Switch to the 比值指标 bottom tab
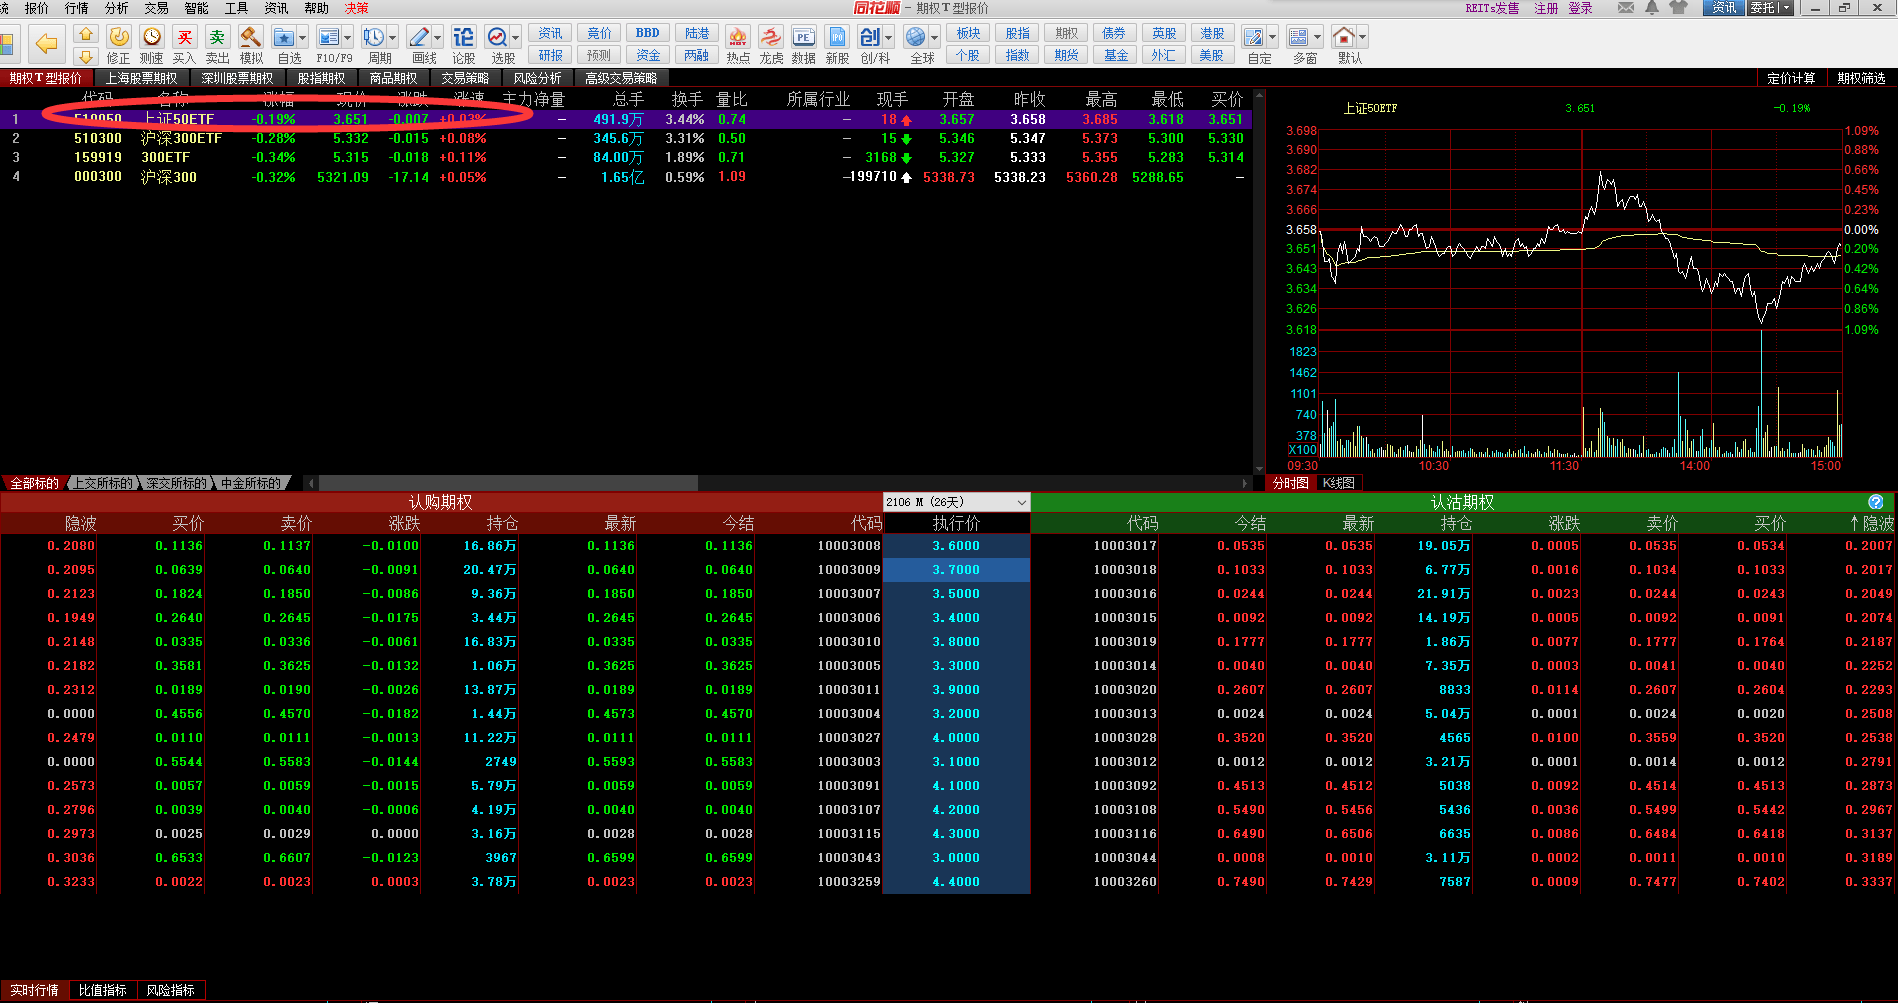The image size is (1898, 1003). tap(102, 990)
